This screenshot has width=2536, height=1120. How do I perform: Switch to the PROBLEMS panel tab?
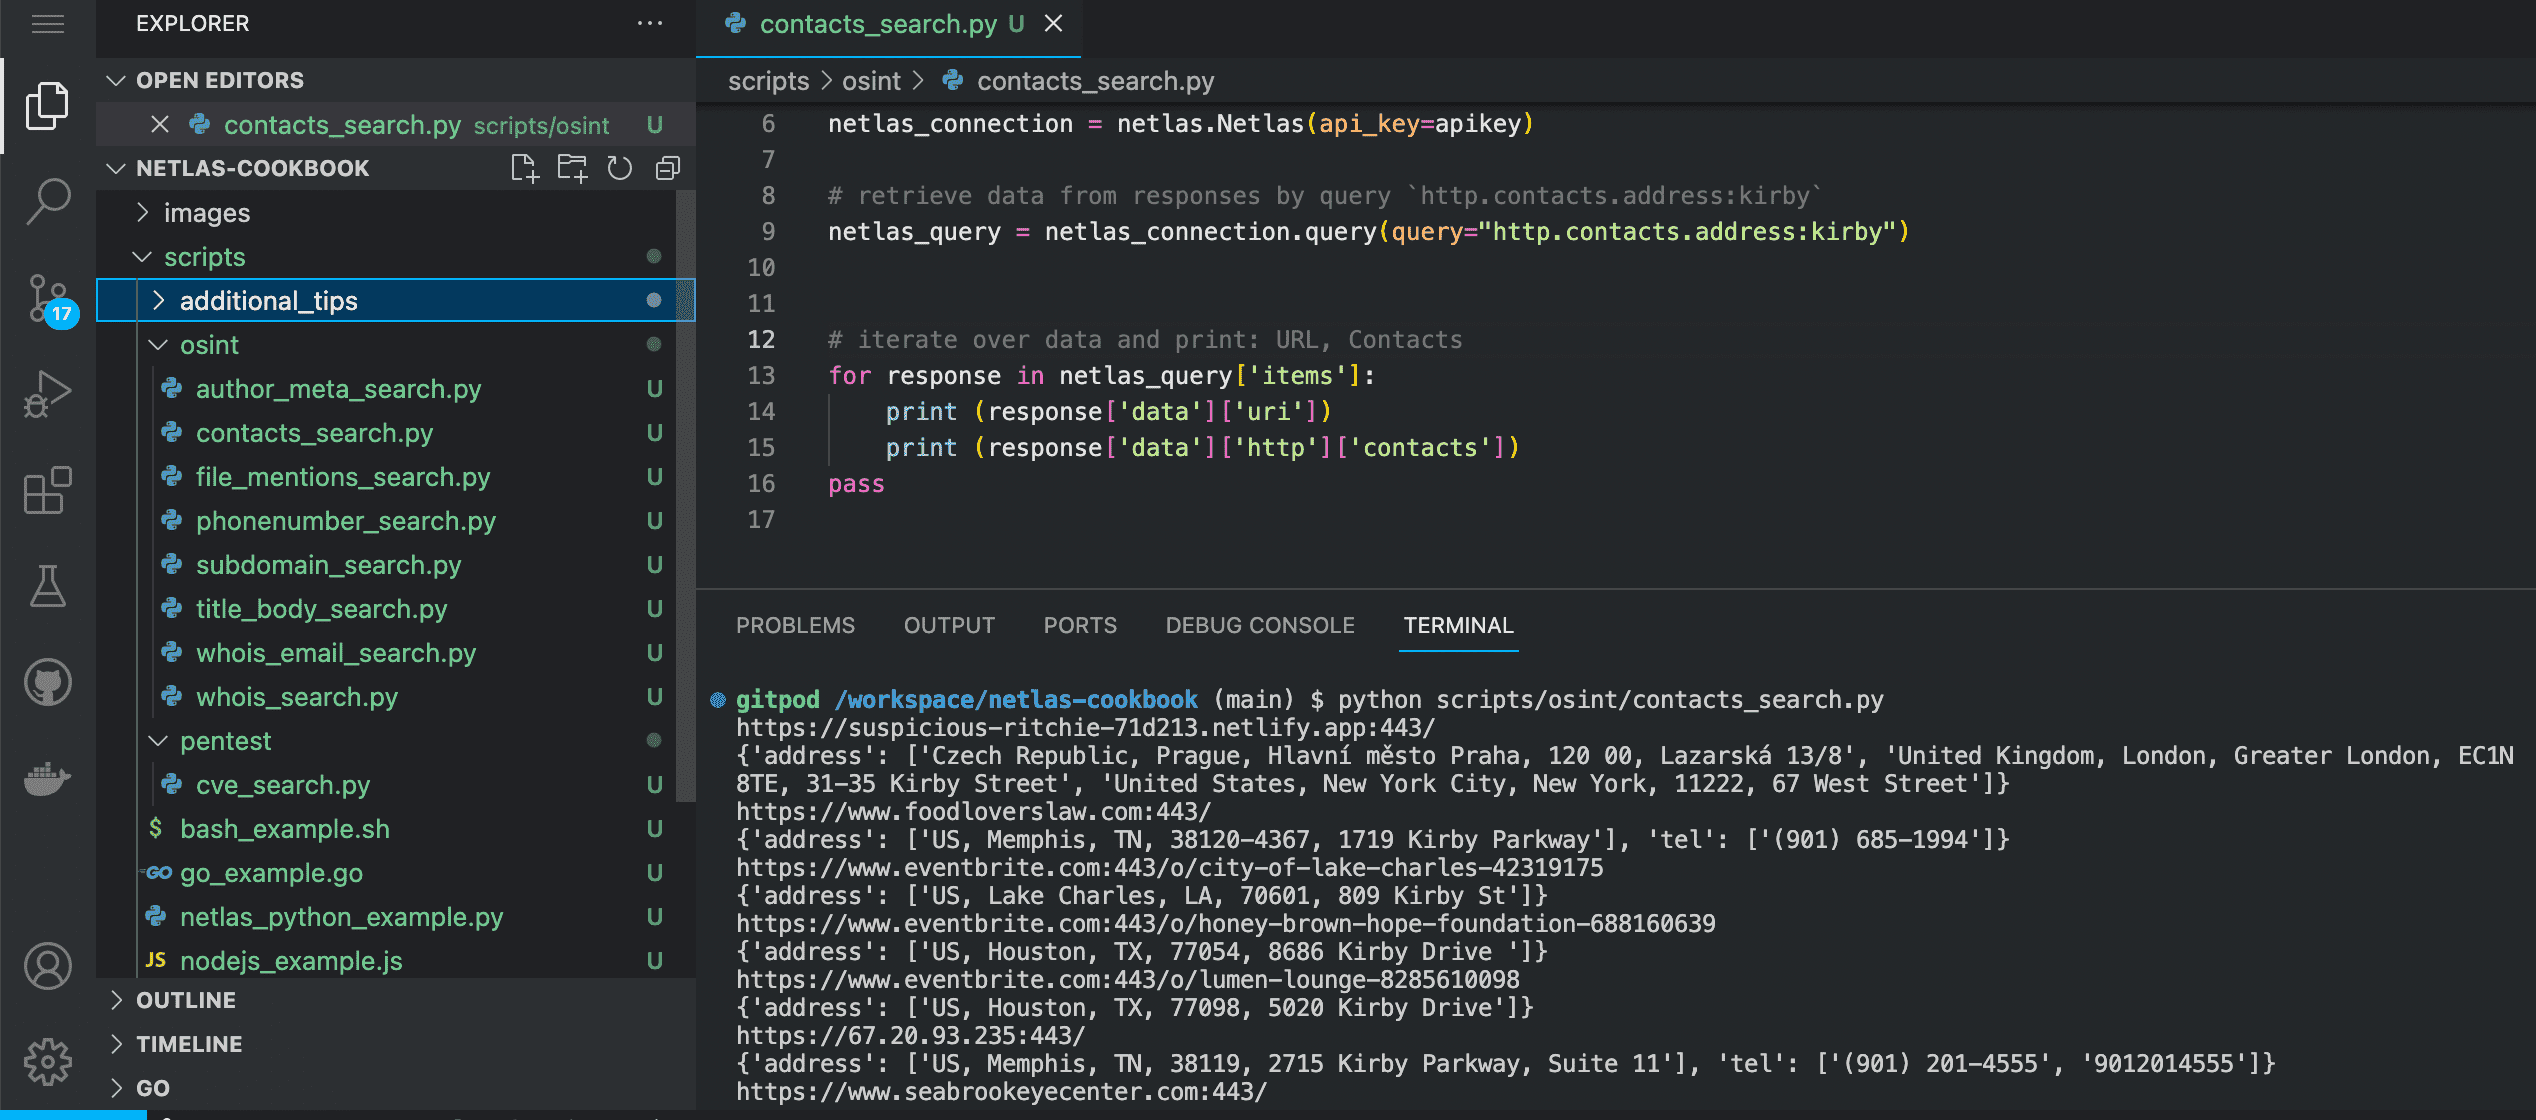tap(795, 625)
